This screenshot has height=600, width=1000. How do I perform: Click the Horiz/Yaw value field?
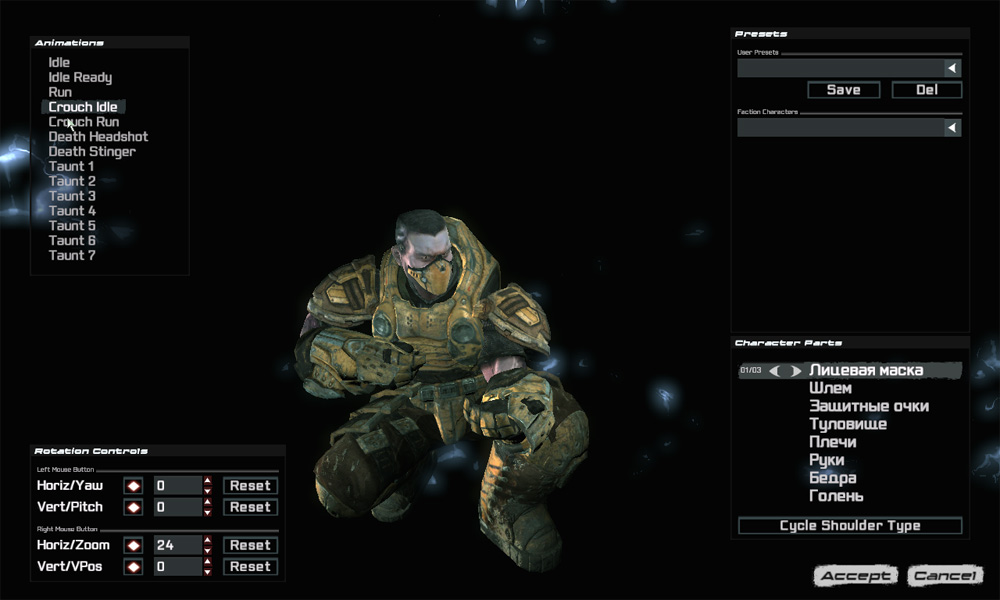click(x=178, y=486)
